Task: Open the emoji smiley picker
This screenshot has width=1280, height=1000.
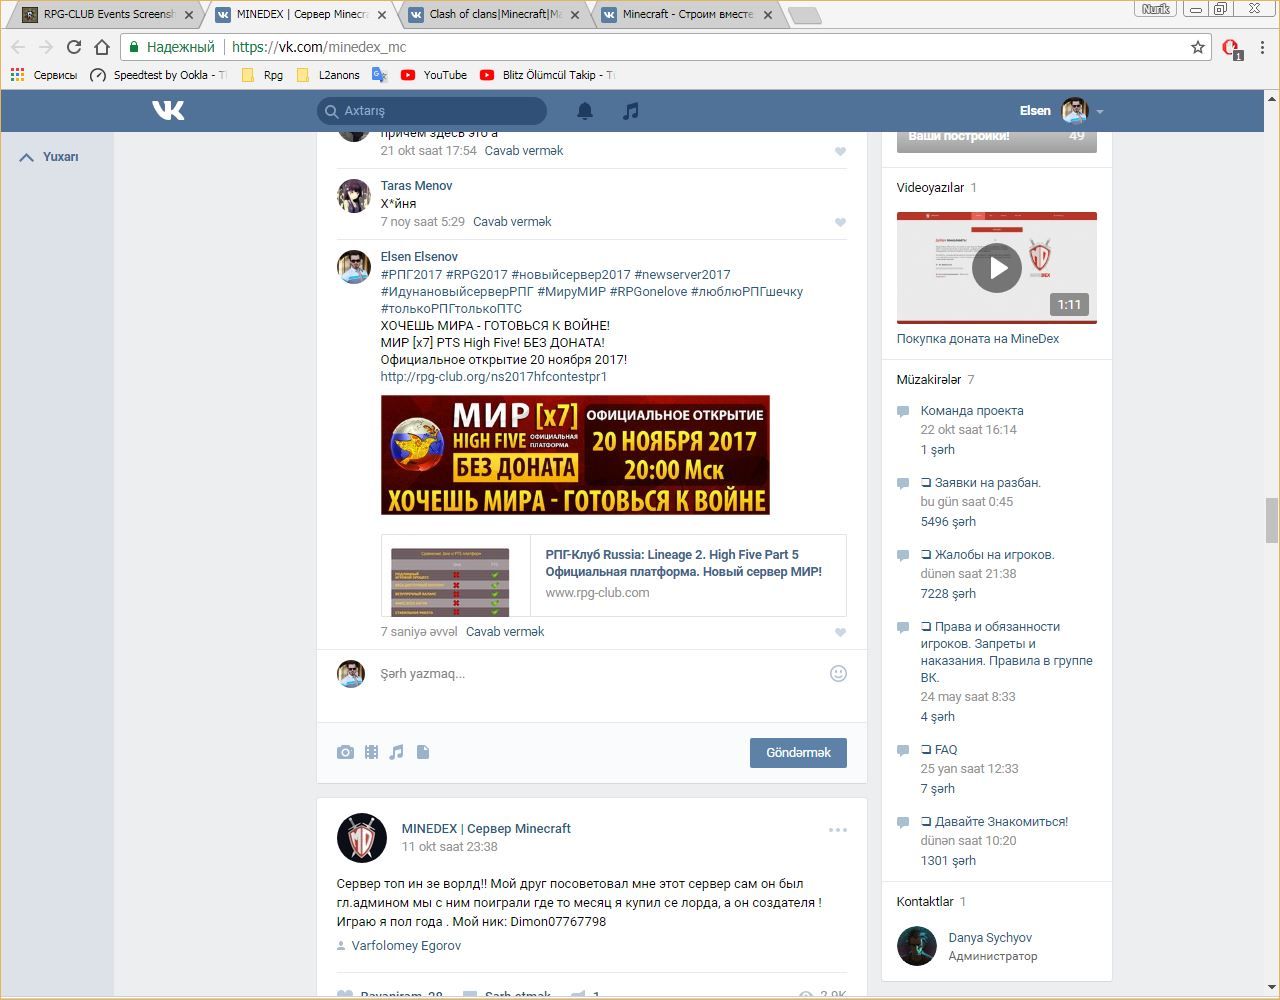Action: (839, 674)
